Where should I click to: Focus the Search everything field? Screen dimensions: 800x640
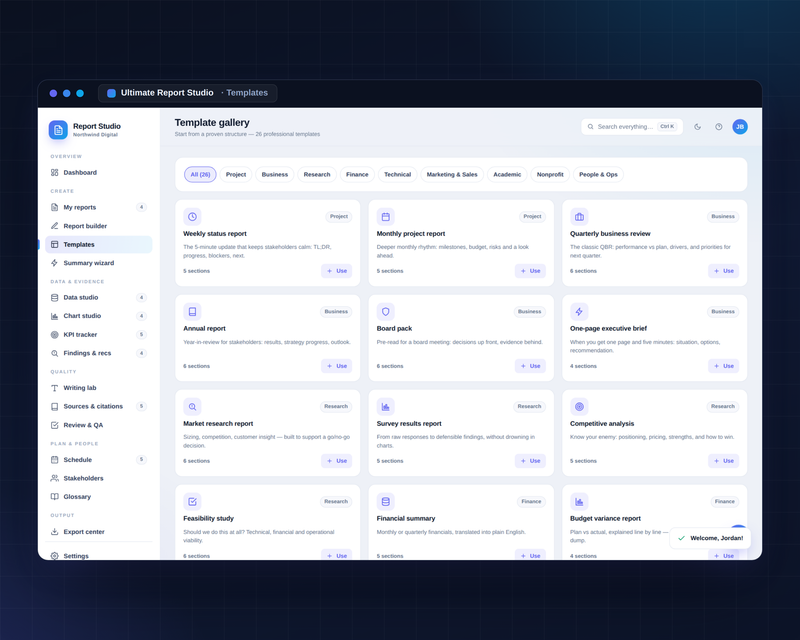(632, 127)
